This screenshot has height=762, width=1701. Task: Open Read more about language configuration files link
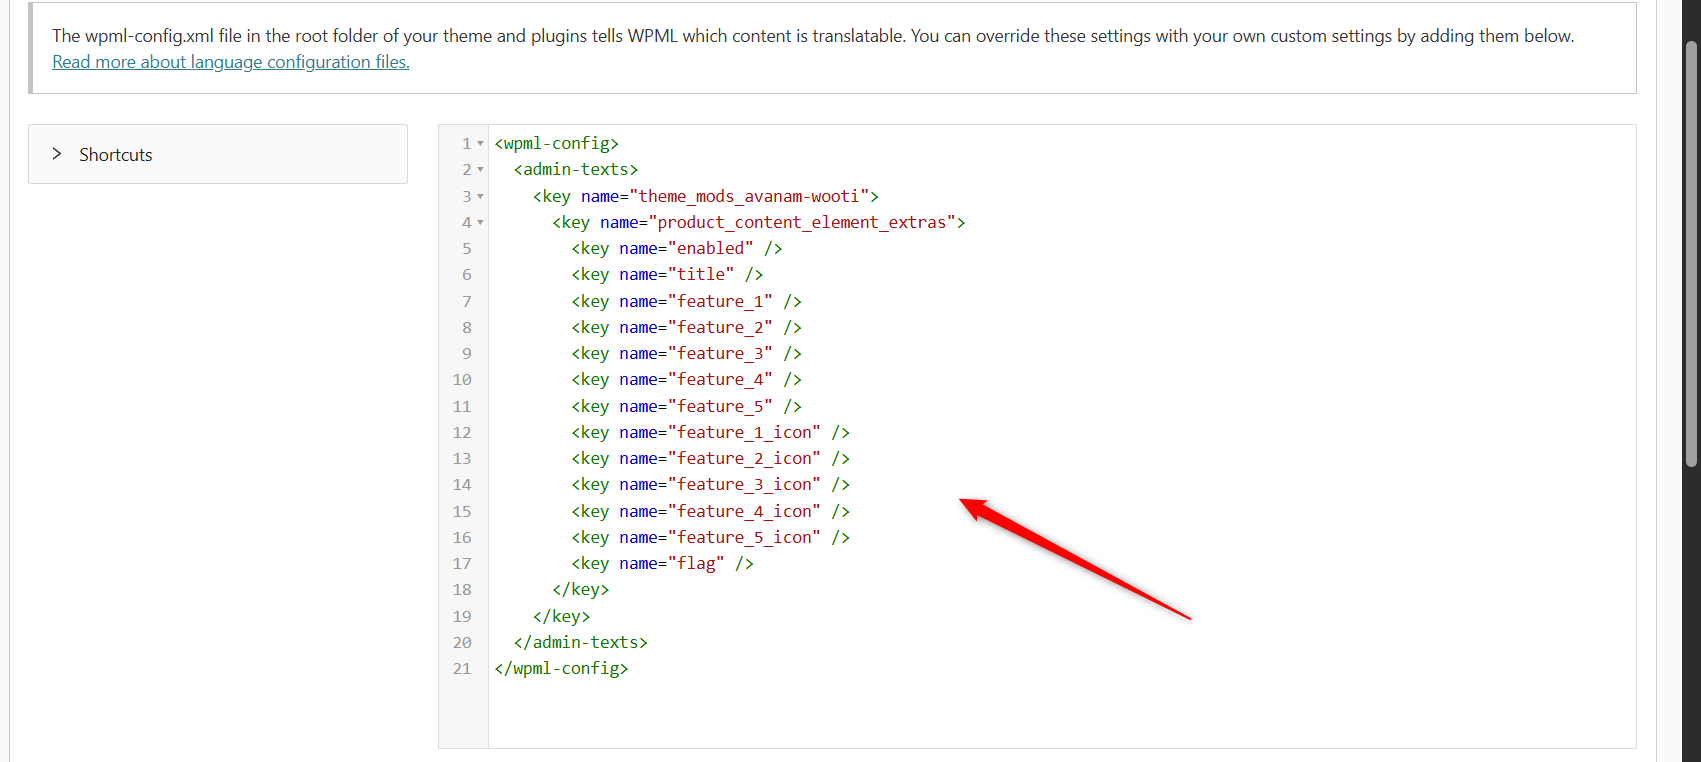(231, 62)
